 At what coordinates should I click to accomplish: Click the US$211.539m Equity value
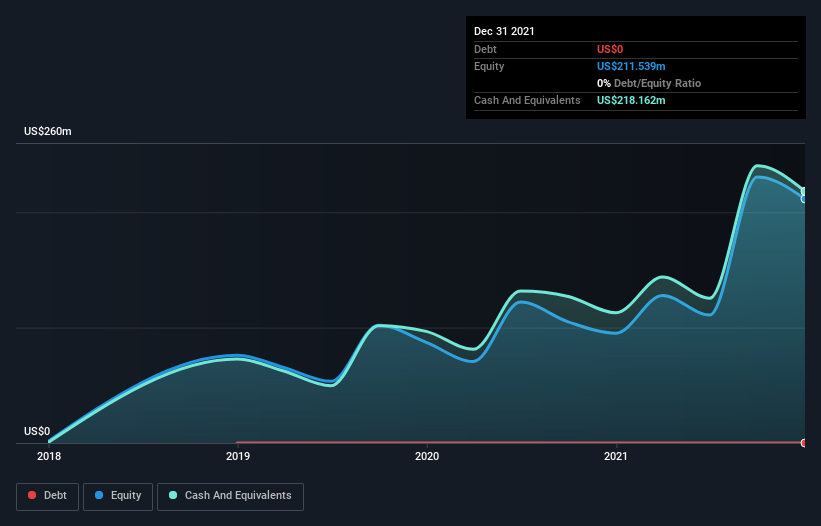coord(631,66)
